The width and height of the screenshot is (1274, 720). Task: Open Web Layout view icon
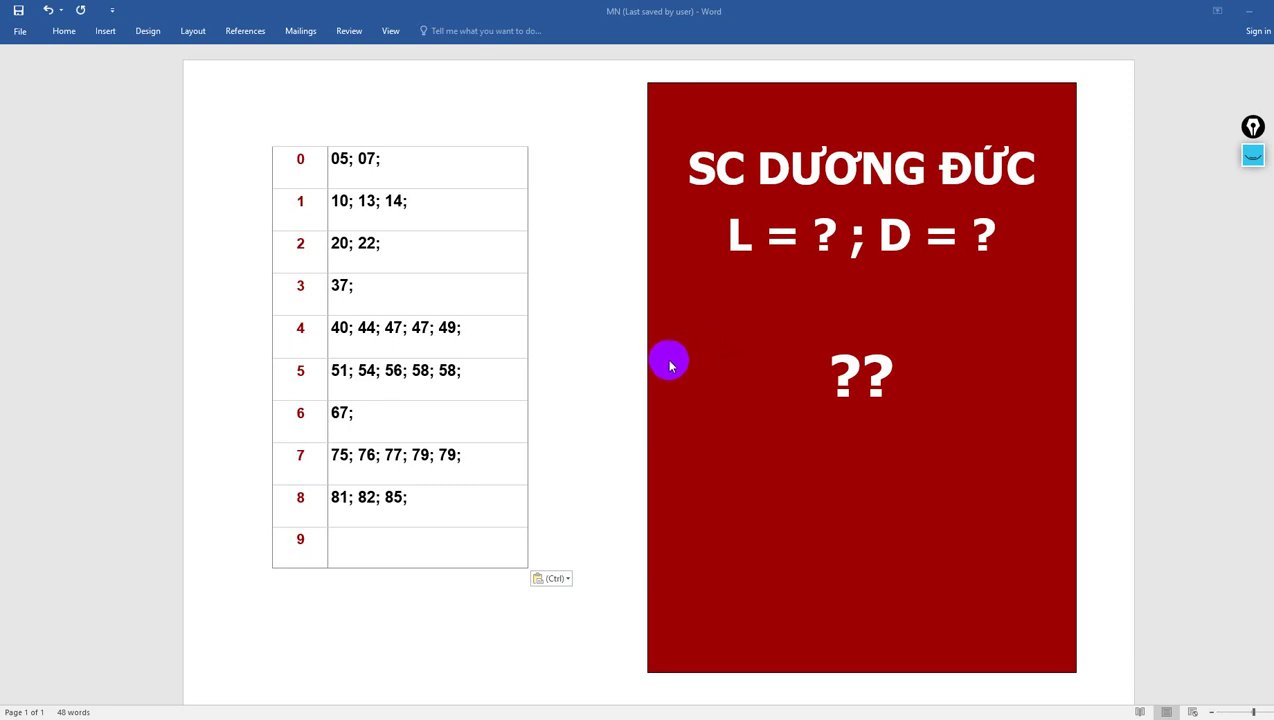[1192, 712]
